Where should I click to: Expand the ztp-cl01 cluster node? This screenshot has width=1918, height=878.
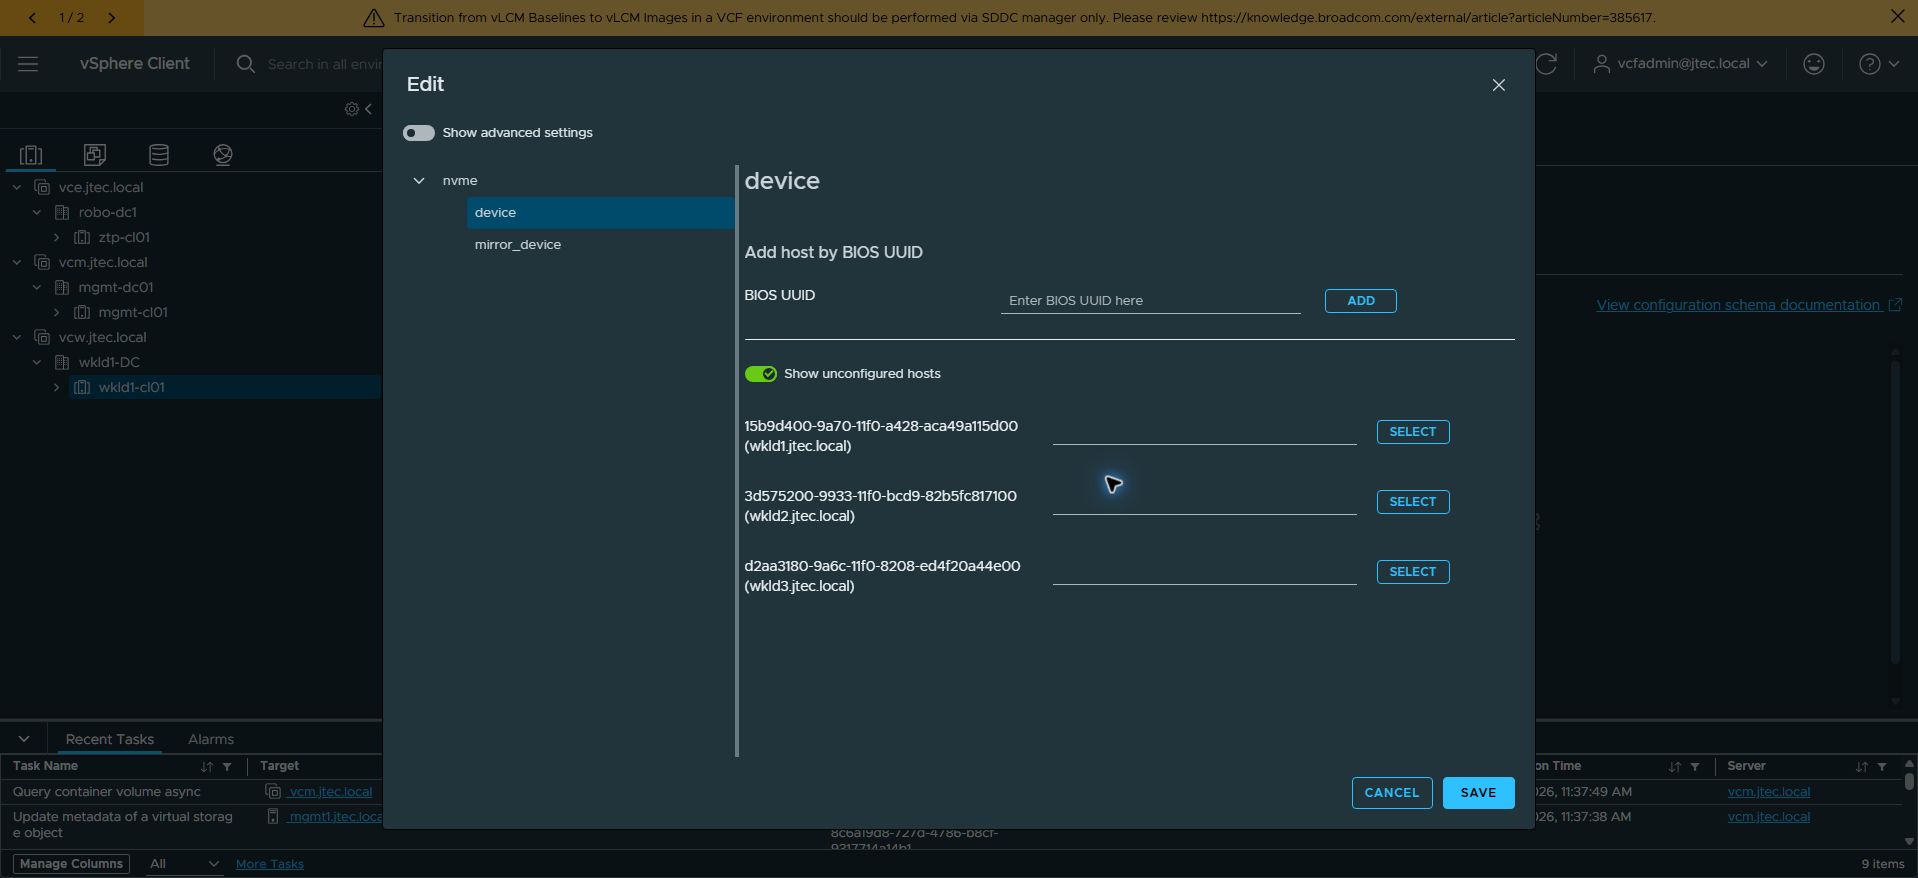[x=57, y=238]
